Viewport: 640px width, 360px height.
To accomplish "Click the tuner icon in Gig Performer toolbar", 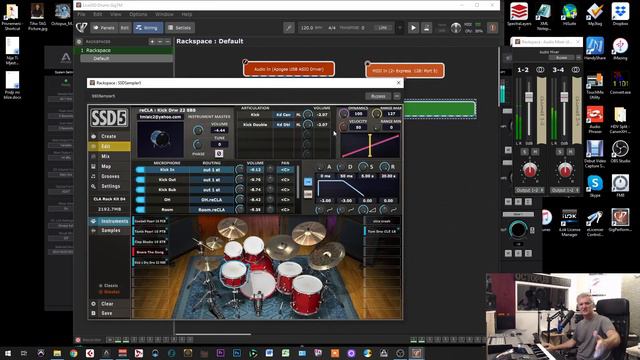I will click(289, 28).
